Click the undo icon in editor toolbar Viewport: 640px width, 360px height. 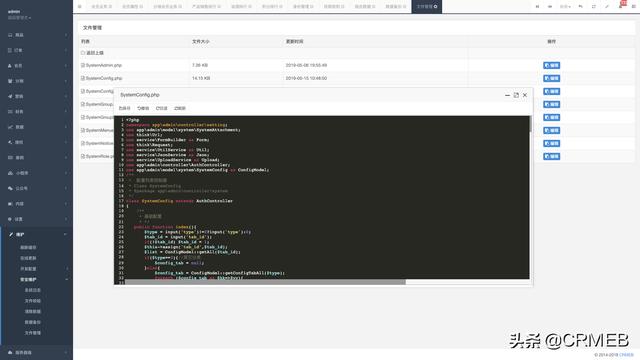[x=143, y=108]
